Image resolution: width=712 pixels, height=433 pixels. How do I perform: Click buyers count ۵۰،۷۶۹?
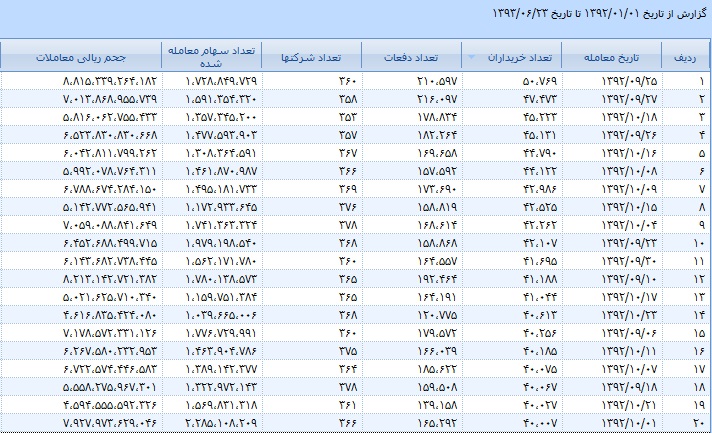tap(539, 81)
